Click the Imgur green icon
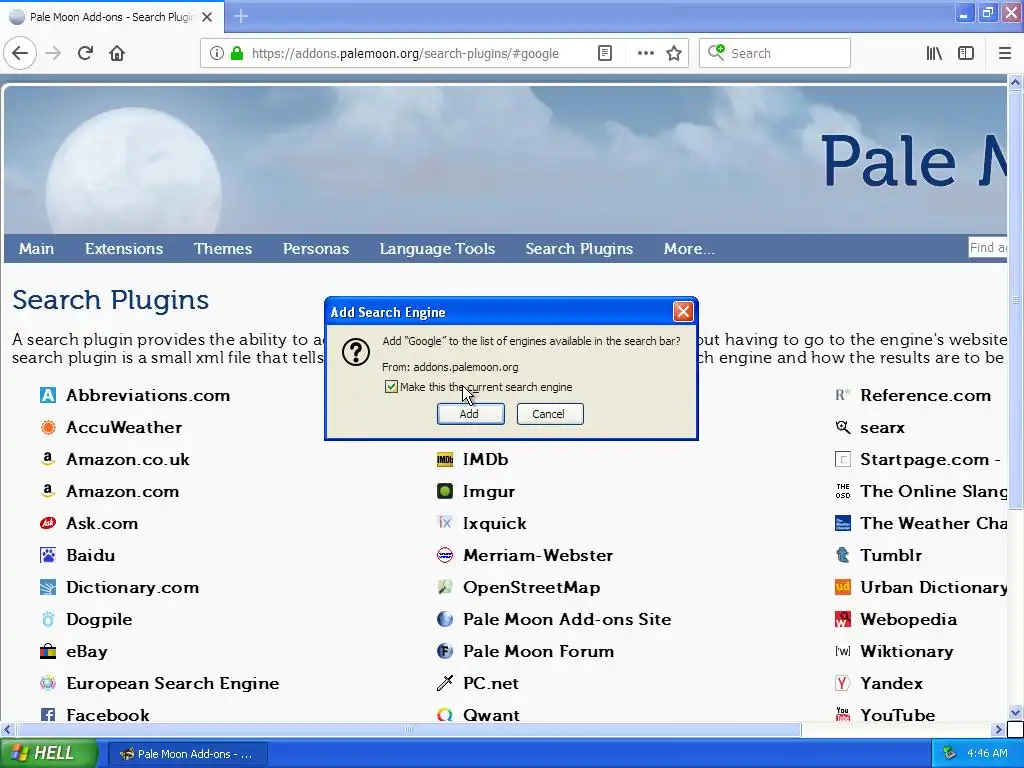The height and width of the screenshot is (768, 1024). (445, 491)
